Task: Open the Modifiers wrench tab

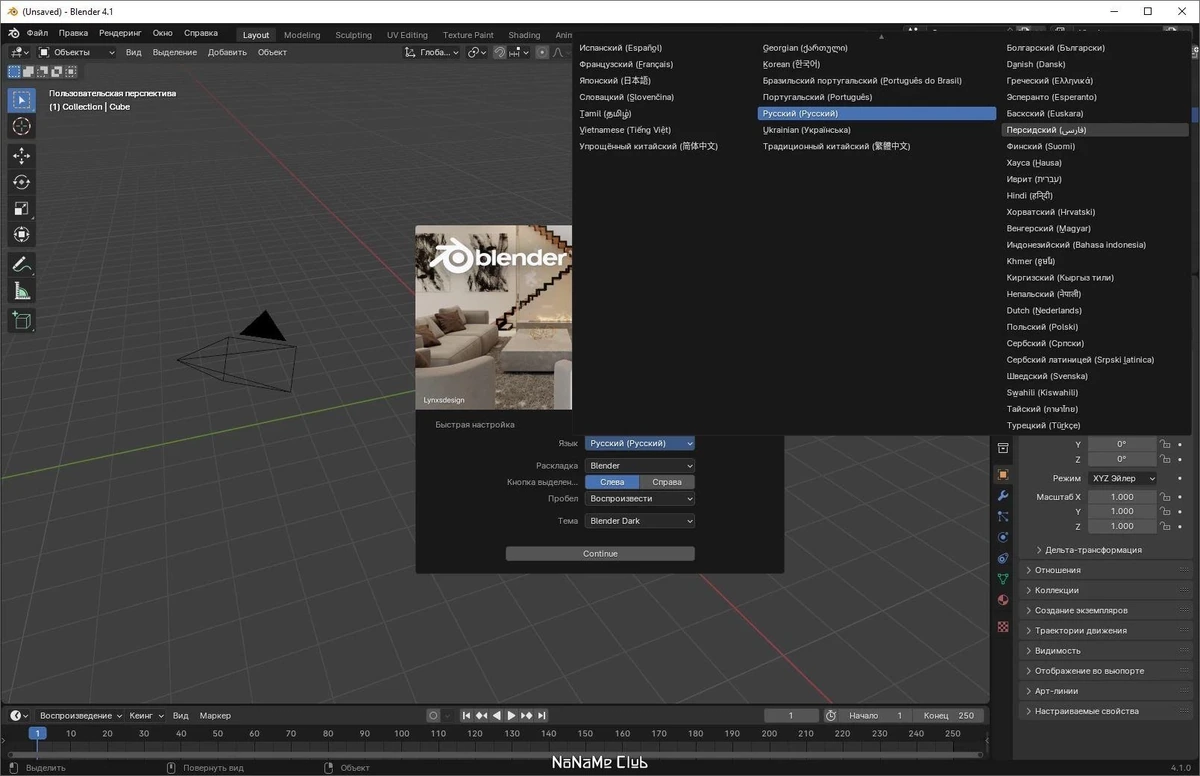Action: tap(1003, 496)
